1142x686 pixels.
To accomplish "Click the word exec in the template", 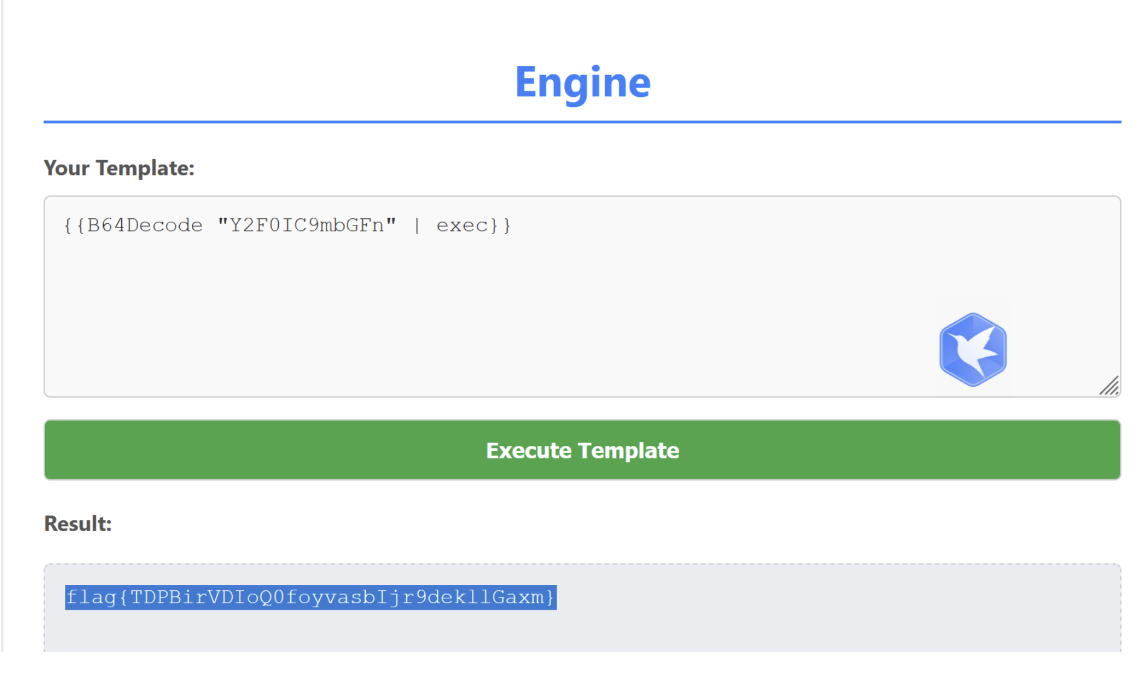I will click(461, 225).
